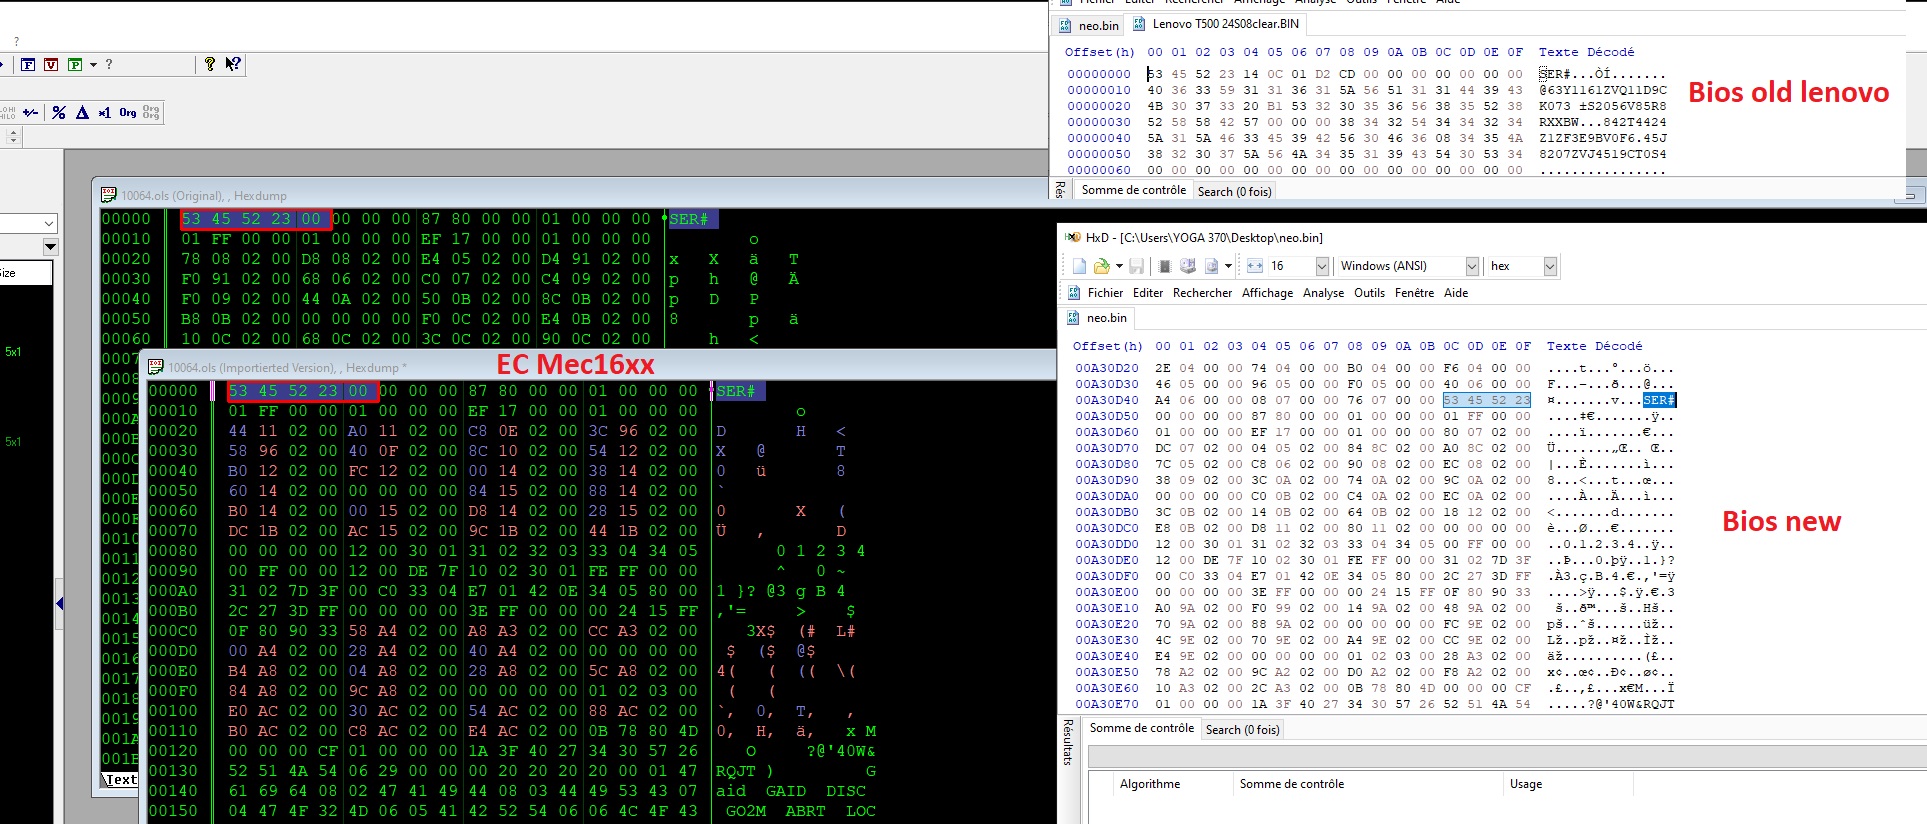The height and width of the screenshot is (824, 1927).
Task: Click the stacked Org/Org icon
Action: pyautogui.click(x=151, y=113)
